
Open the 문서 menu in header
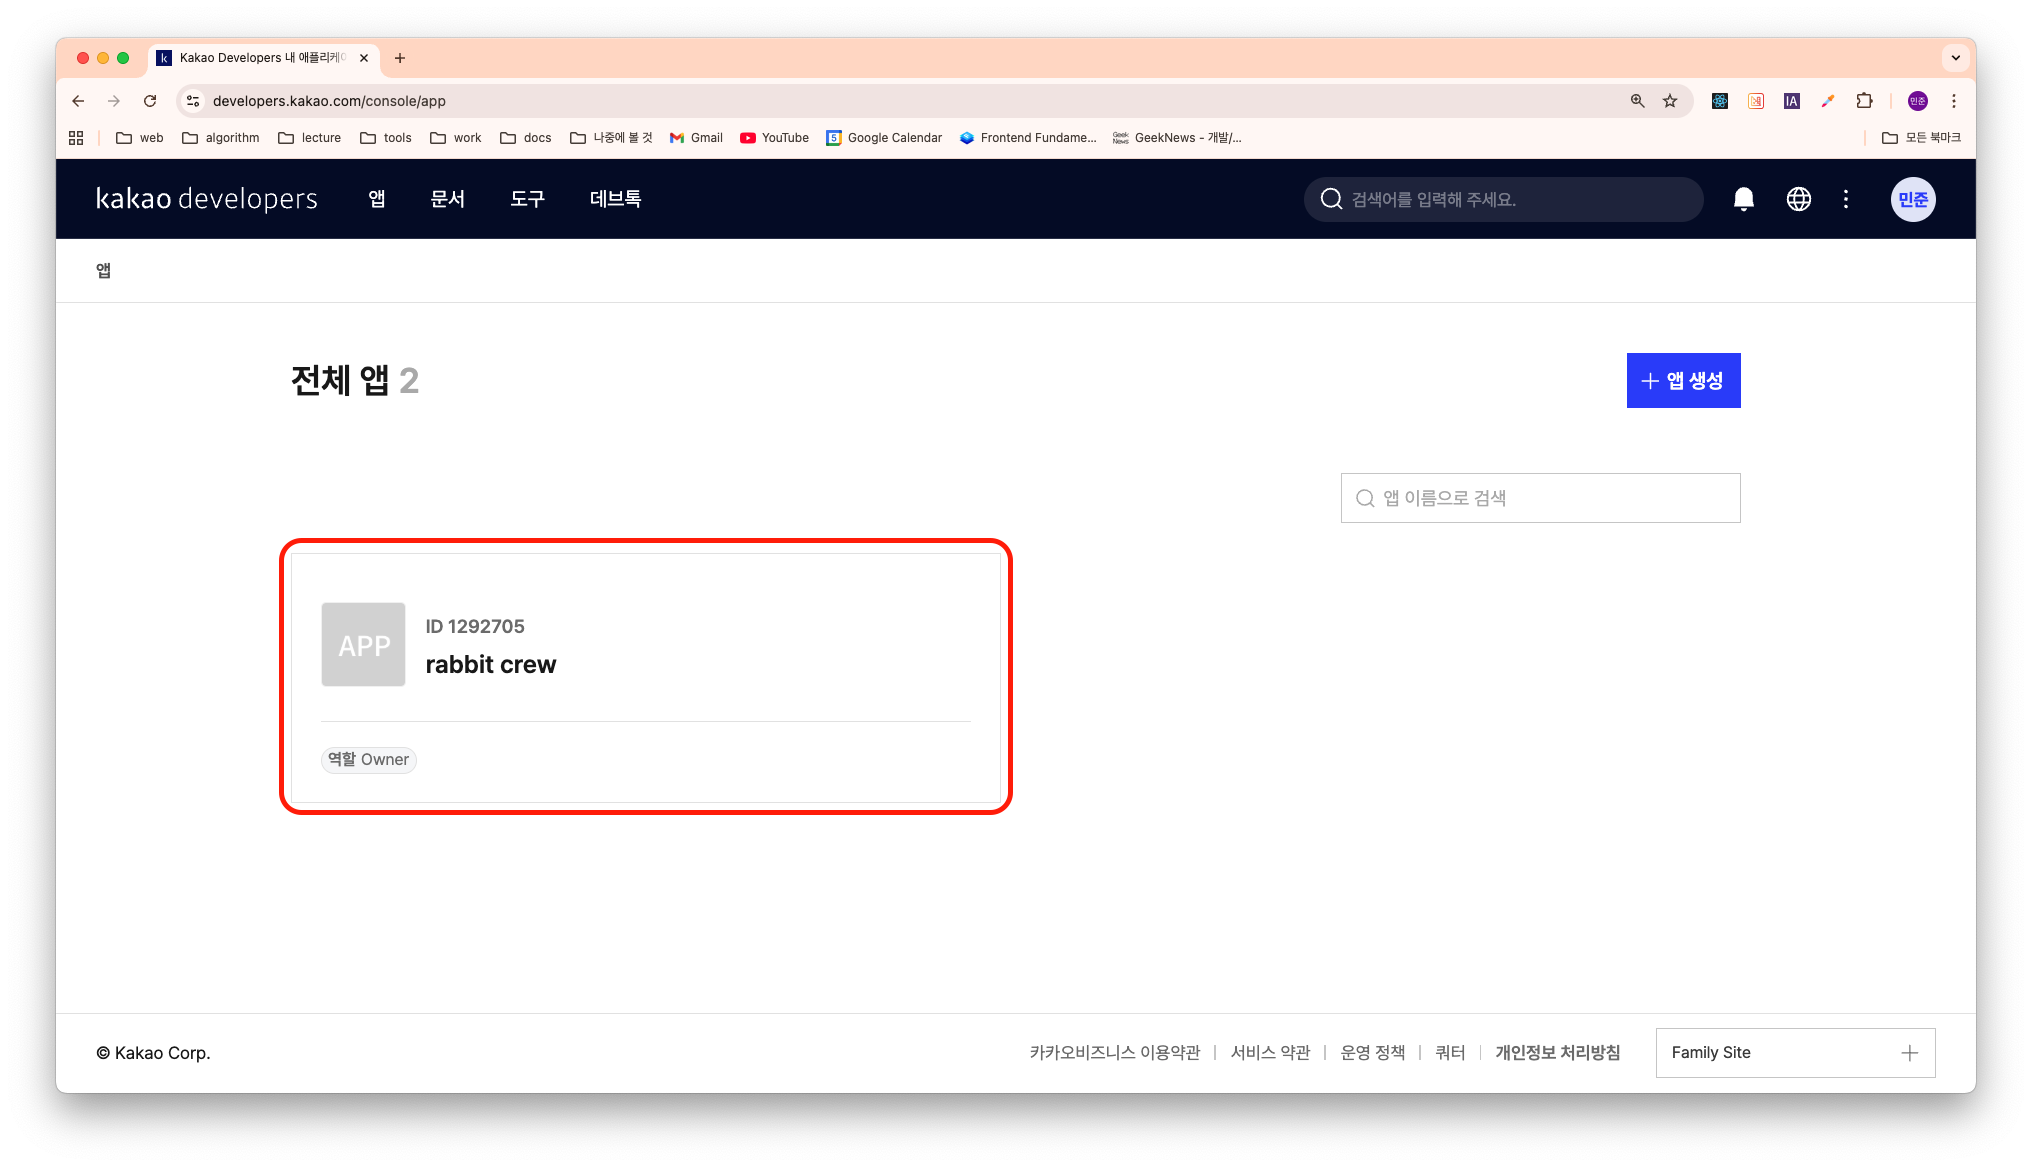click(x=447, y=199)
